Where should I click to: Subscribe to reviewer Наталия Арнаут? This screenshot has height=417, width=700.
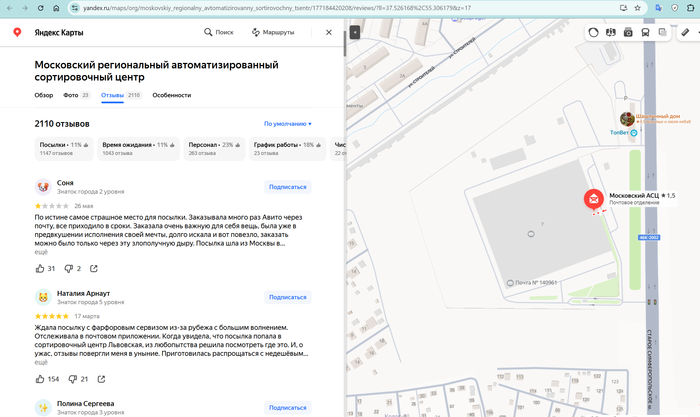tap(288, 297)
